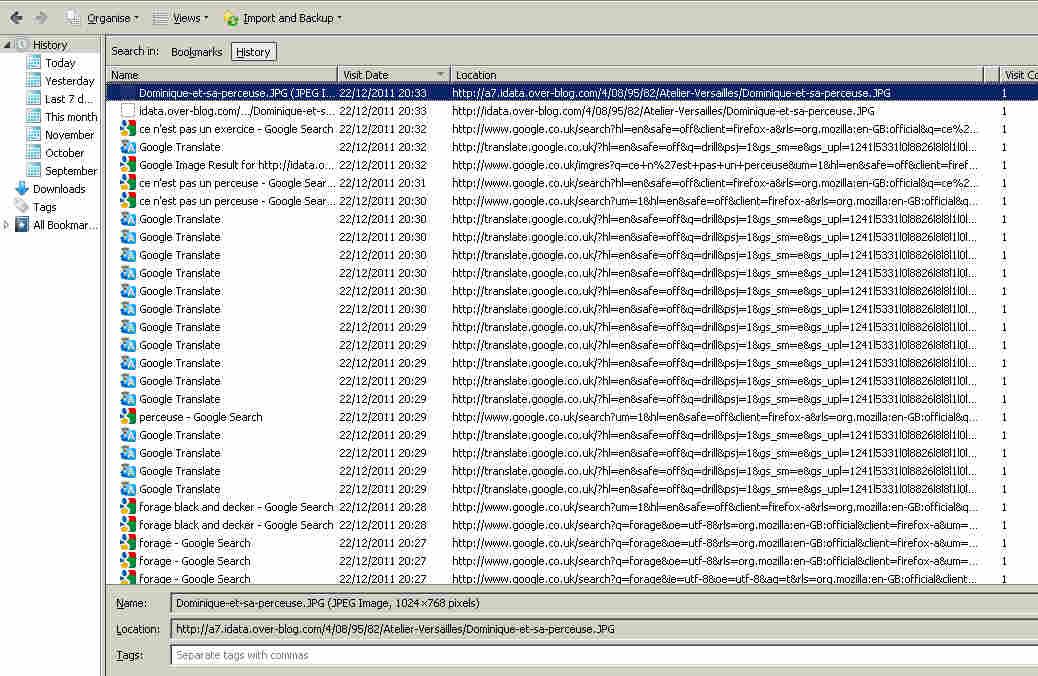
Task: Click the Tags icon in sidebar
Action: click(22, 207)
